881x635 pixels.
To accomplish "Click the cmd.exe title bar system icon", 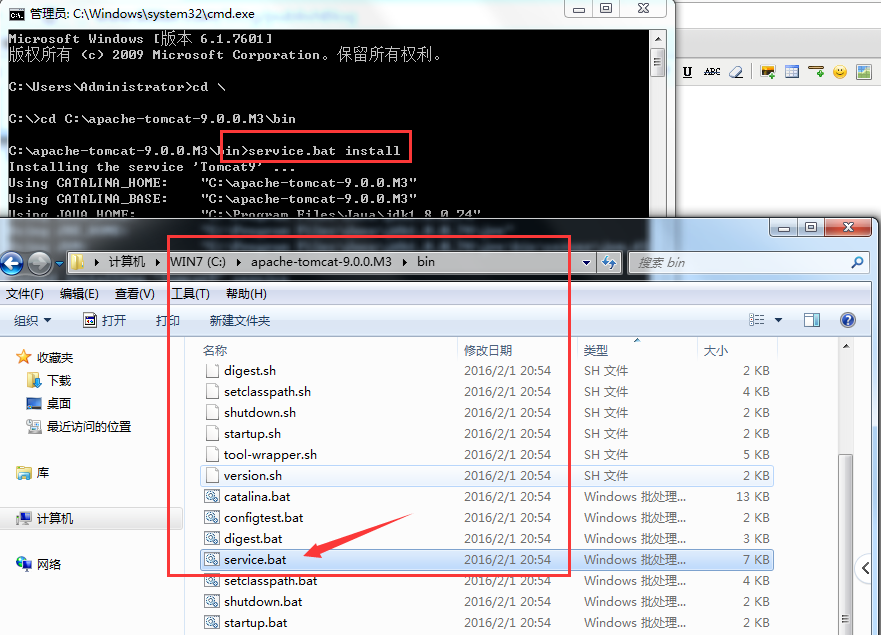I will [x=17, y=14].
